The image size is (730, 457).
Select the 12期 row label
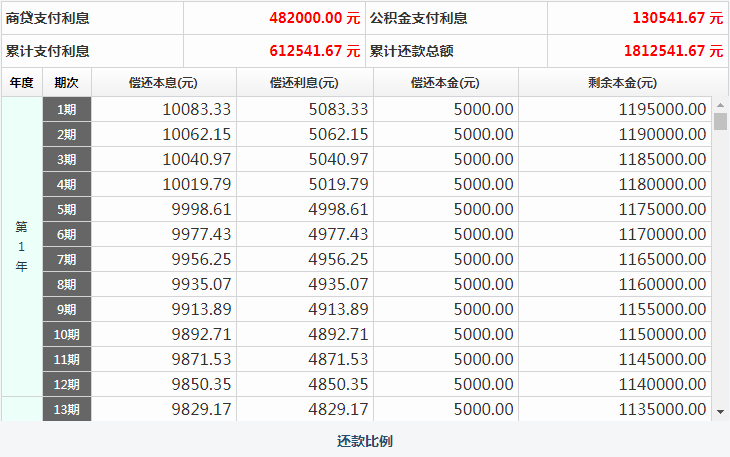[67, 384]
